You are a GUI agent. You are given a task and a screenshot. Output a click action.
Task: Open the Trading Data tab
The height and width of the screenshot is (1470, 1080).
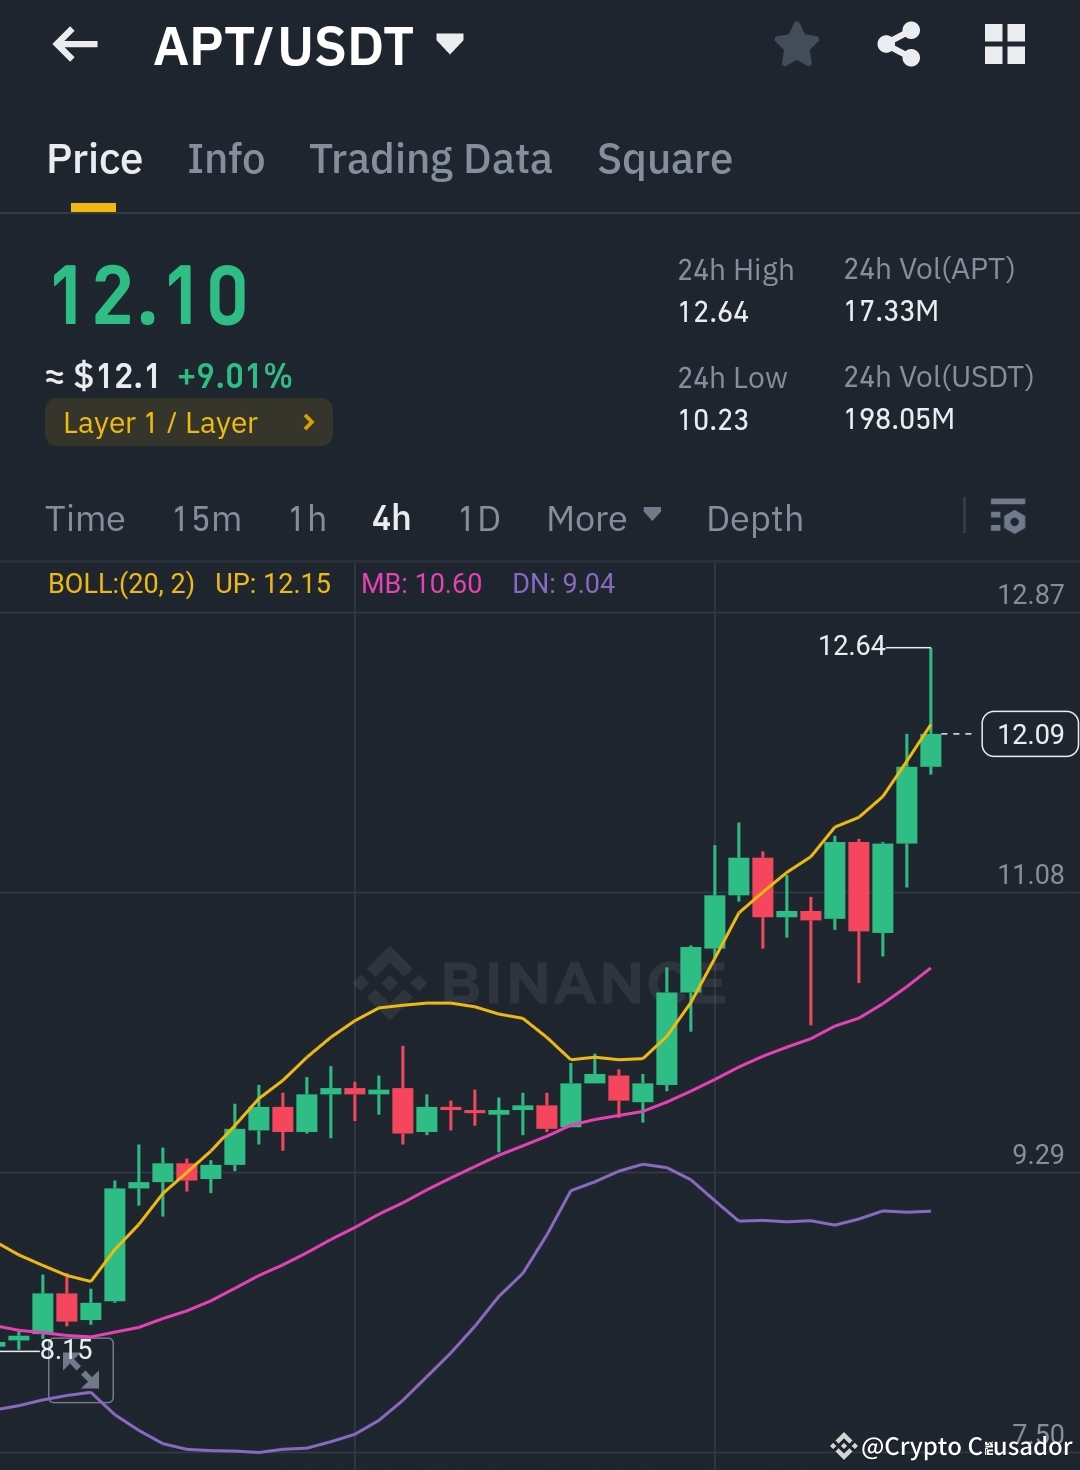431,159
